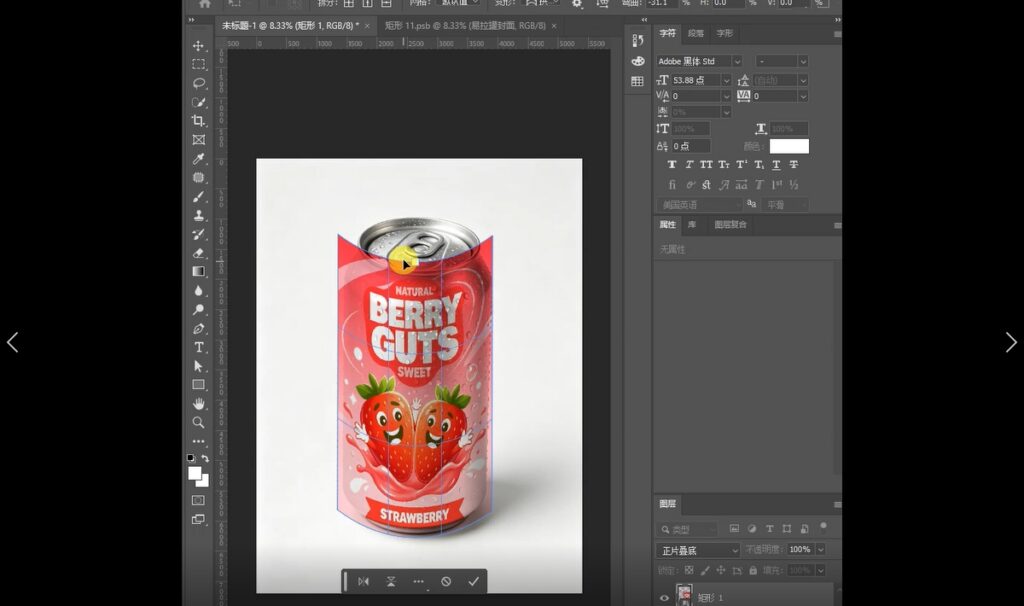
Task: Switch to the 矩形 11.psb document tab
Action: pyautogui.click(x=465, y=25)
